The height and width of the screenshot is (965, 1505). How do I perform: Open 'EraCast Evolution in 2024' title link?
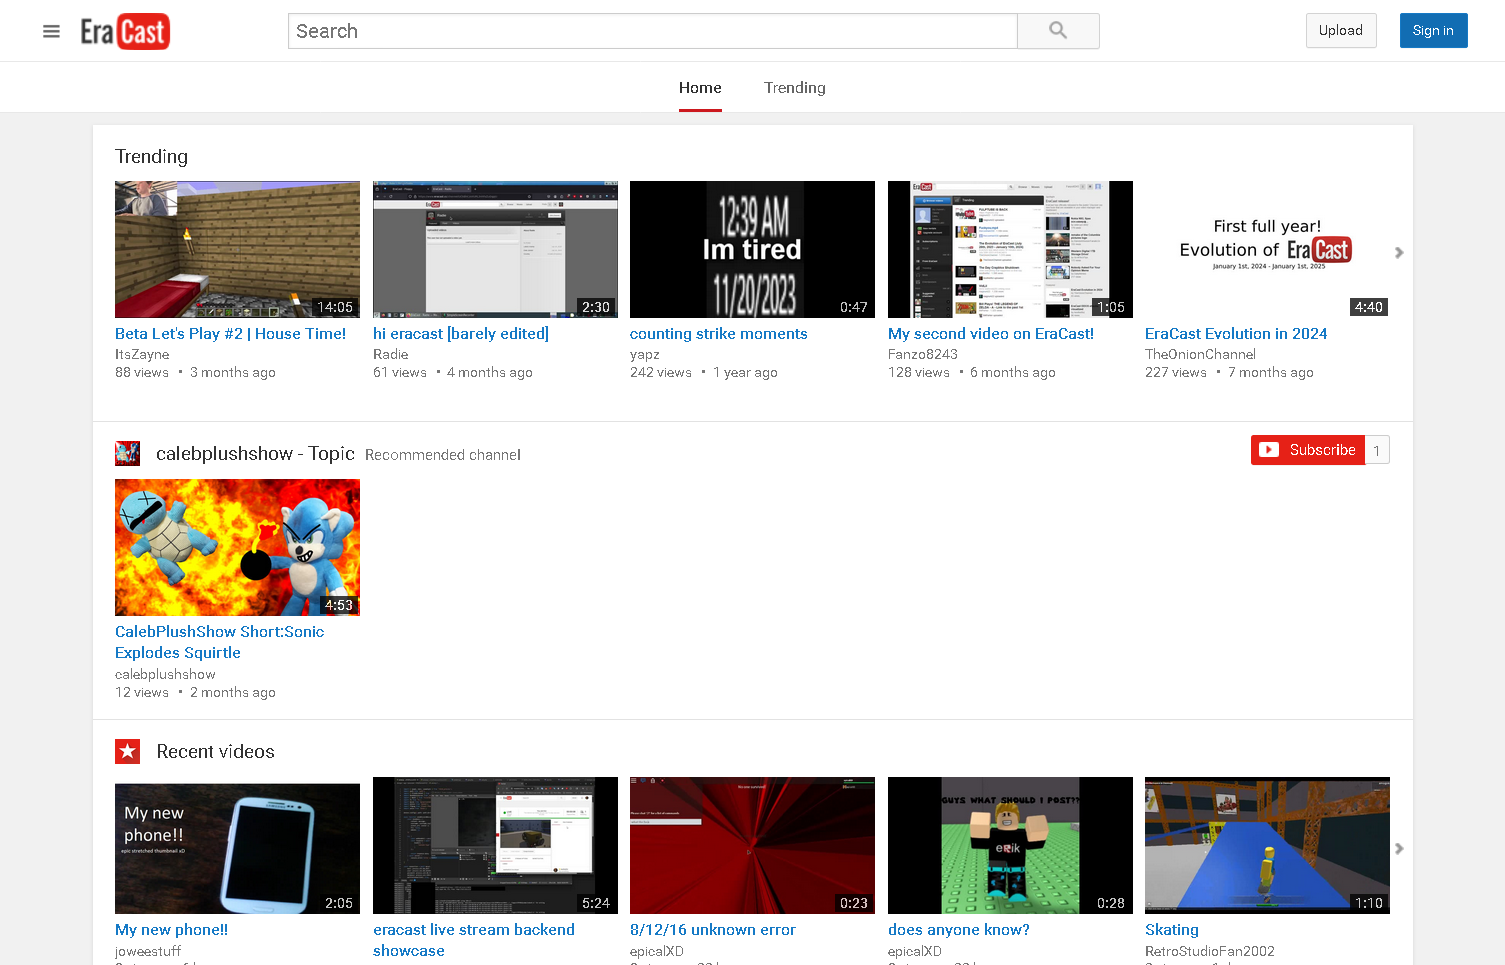(x=1235, y=334)
